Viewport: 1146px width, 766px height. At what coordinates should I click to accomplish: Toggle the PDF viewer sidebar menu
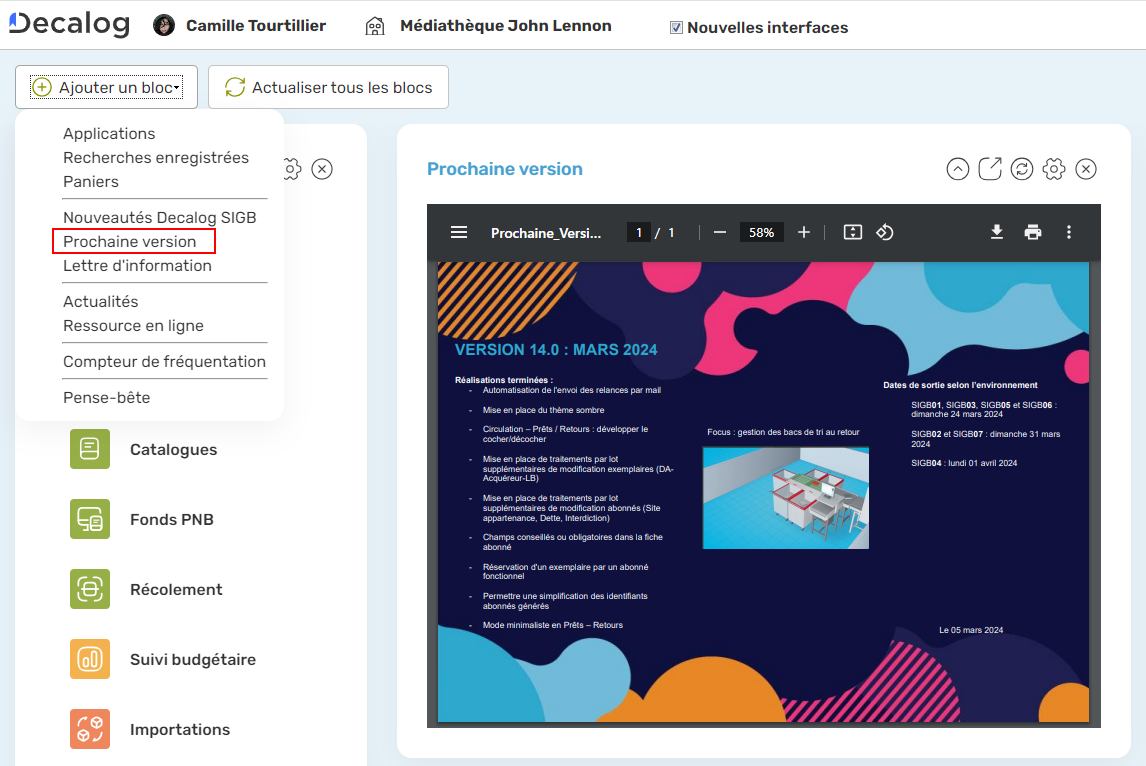point(459,232)
